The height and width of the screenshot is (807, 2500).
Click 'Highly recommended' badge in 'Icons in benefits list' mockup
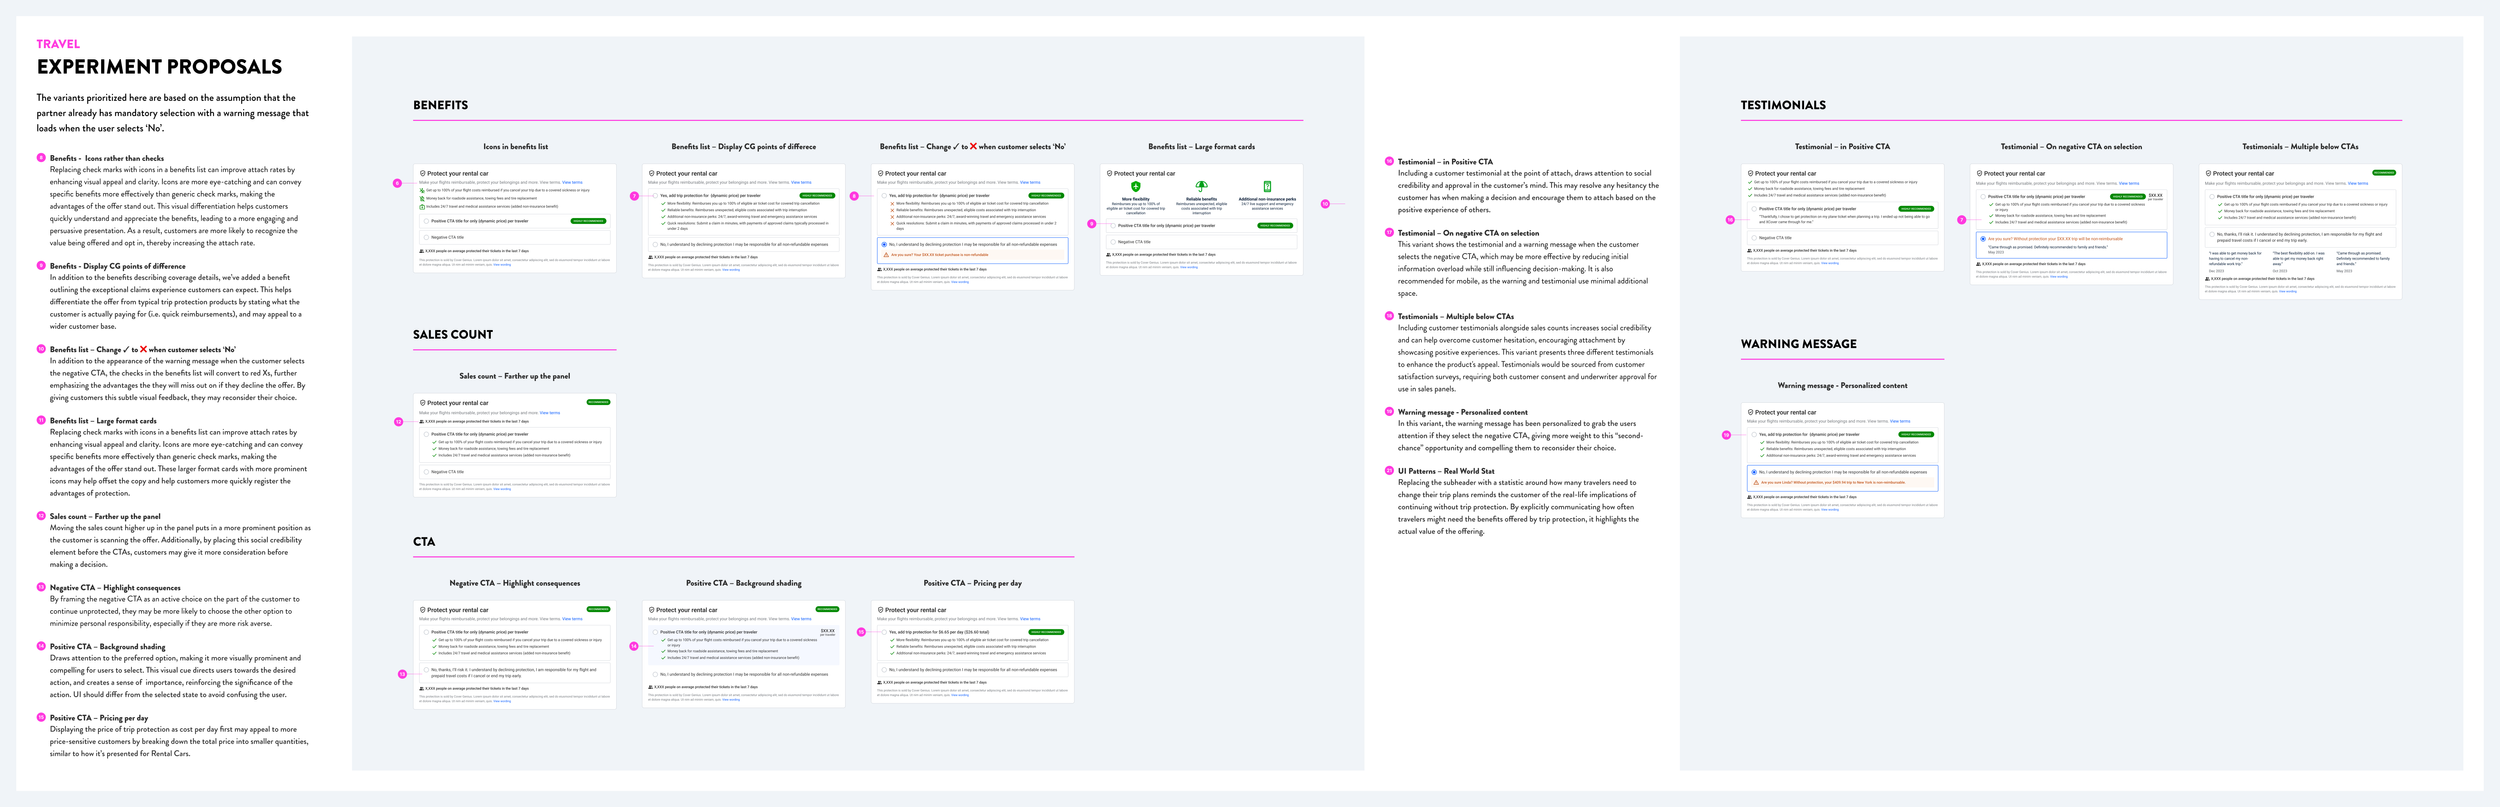click(588, 221)
